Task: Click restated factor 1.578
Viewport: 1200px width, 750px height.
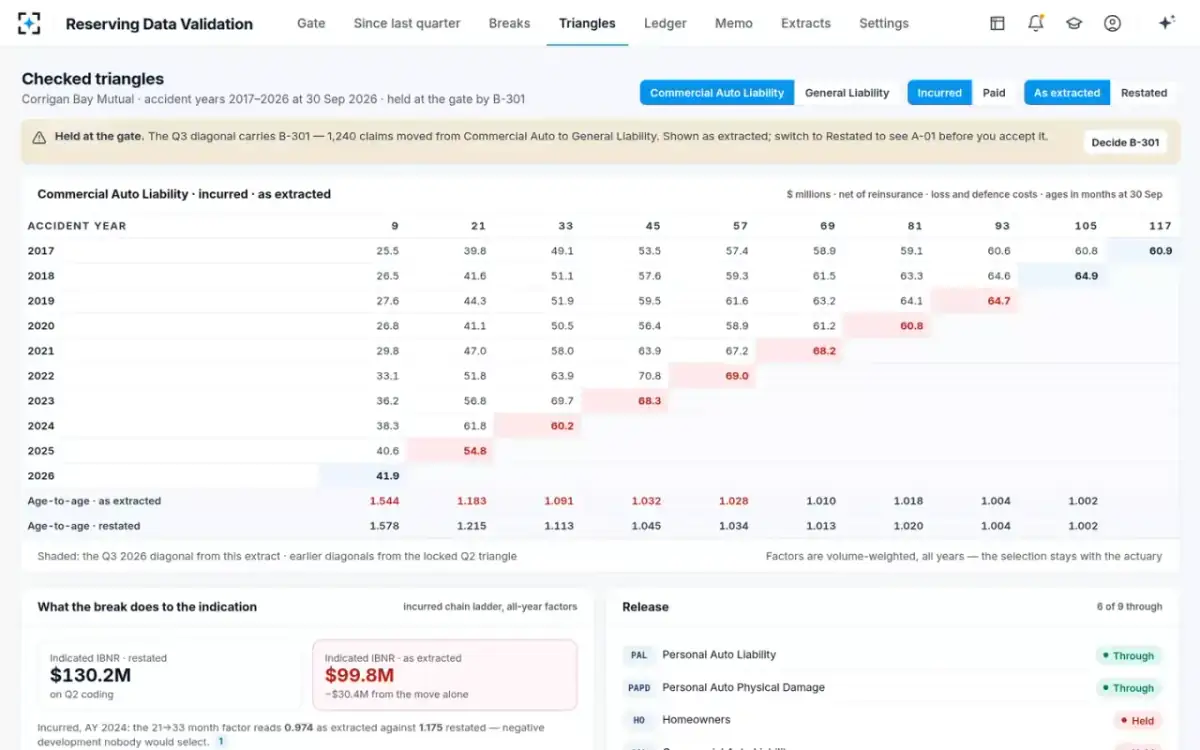Action: coord(384,526)
